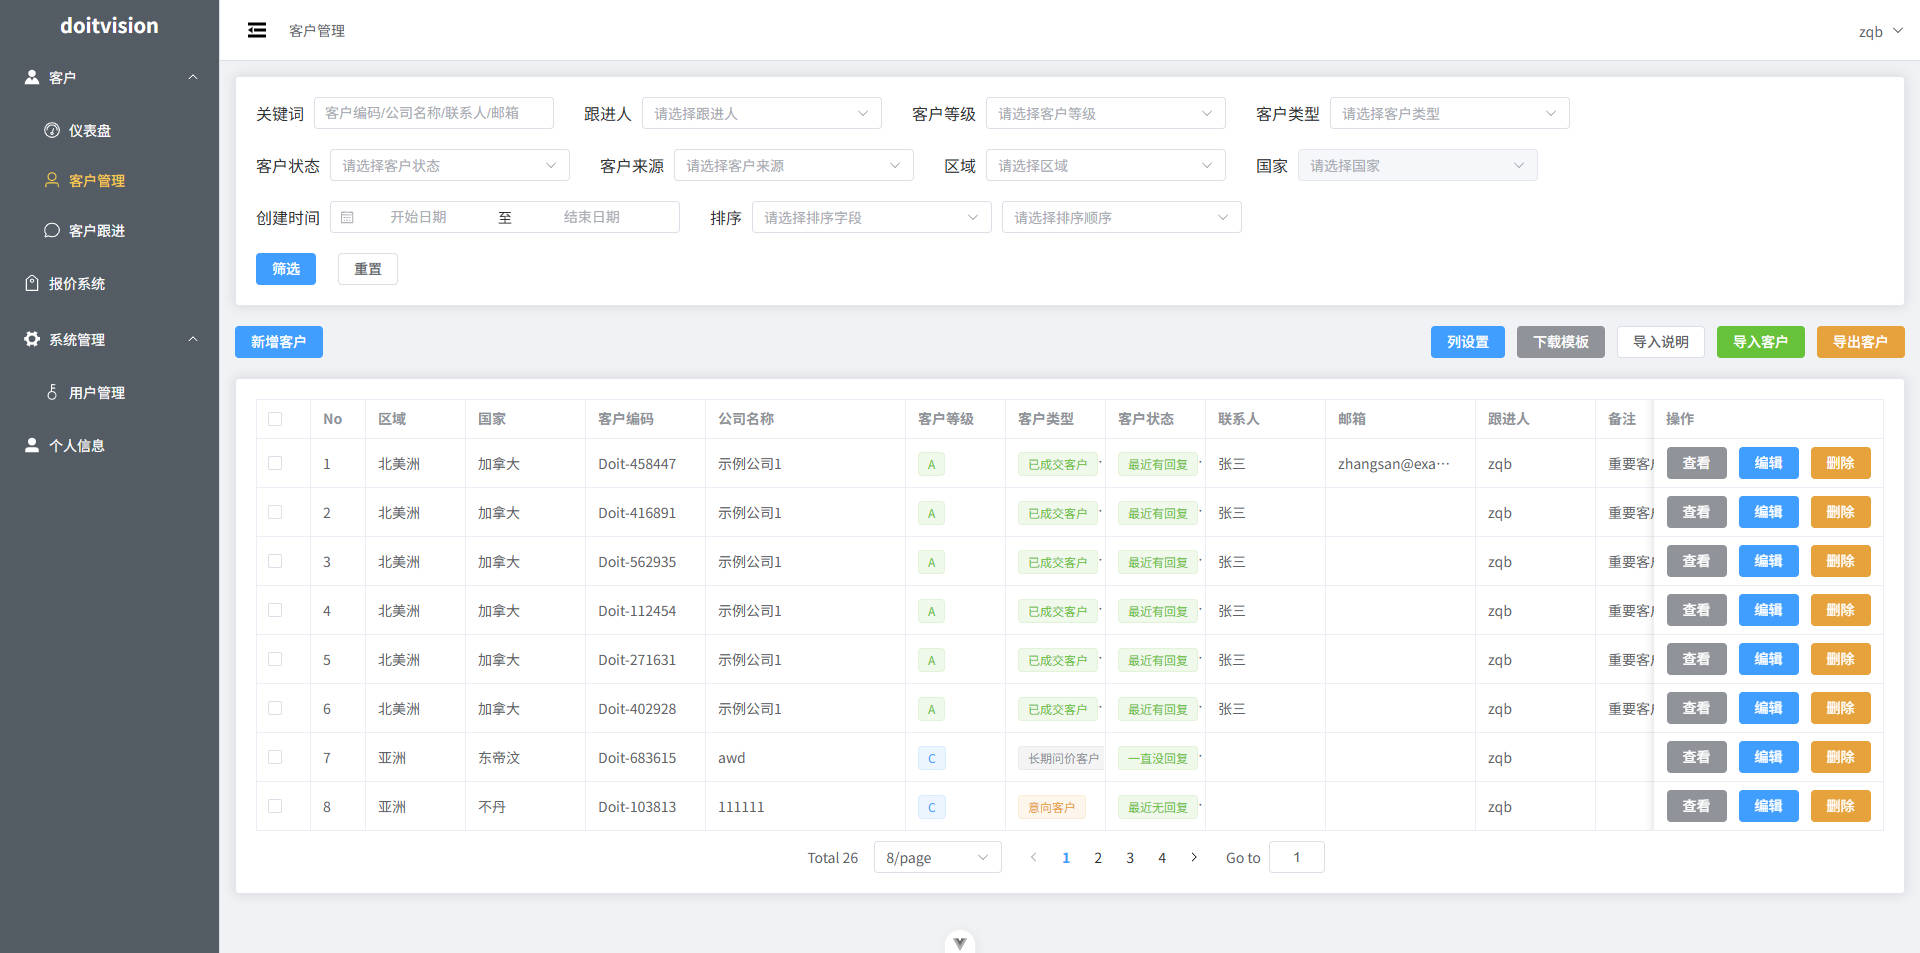Click the person icon beside 客户管理
1920x953 pixels.
(x=52, y=180)
